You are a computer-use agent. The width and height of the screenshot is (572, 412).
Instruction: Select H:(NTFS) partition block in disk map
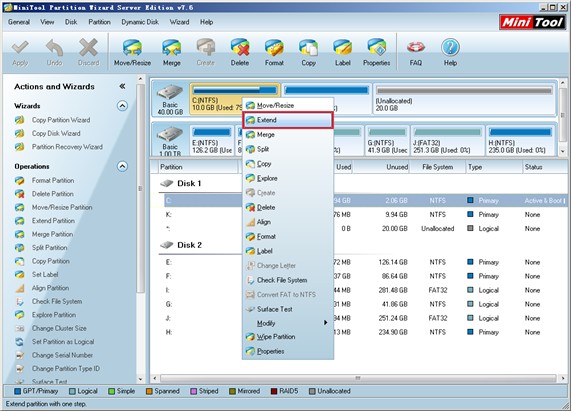coord(520,140)
